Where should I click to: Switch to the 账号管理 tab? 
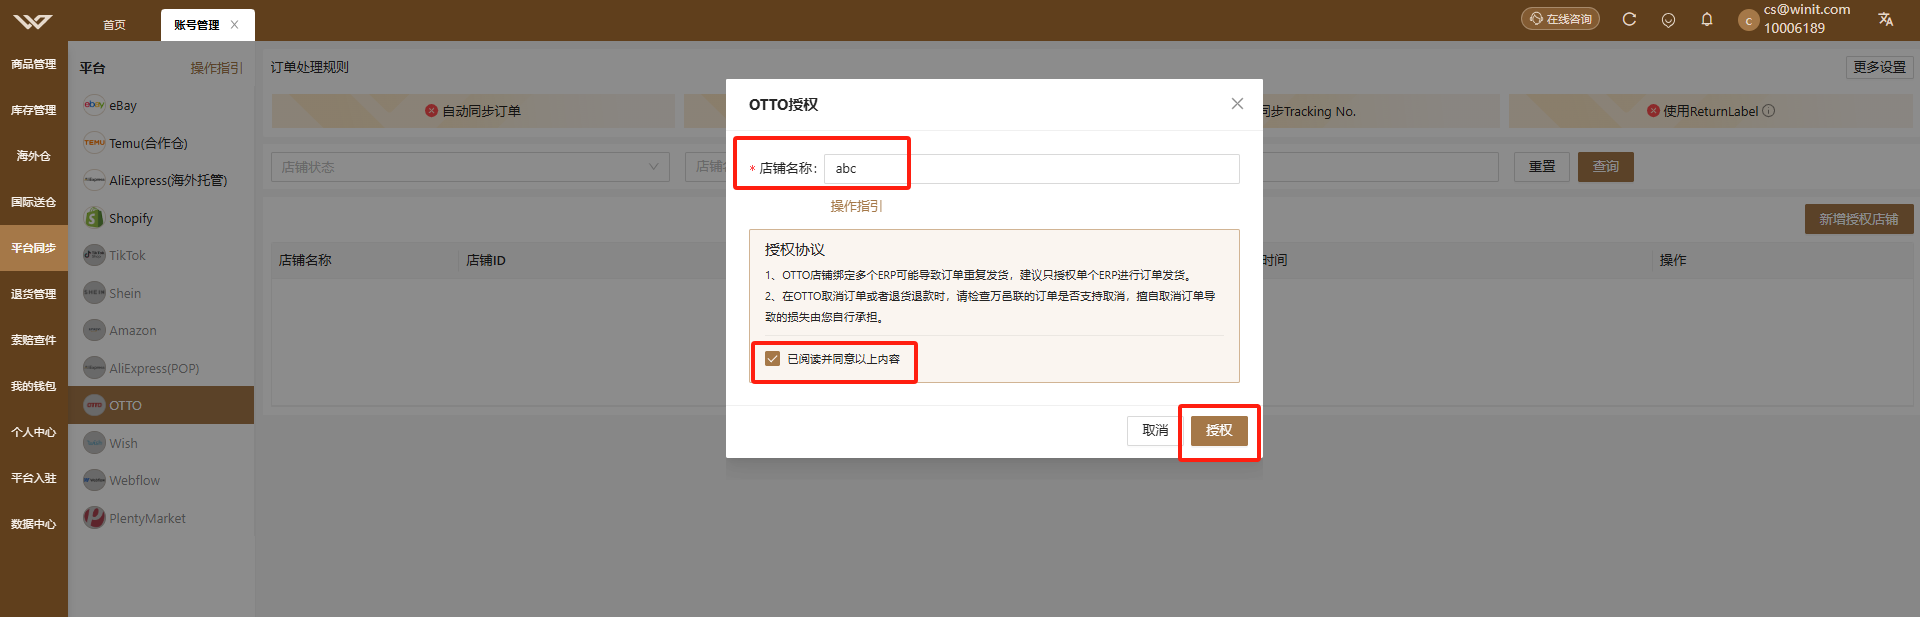196,25
